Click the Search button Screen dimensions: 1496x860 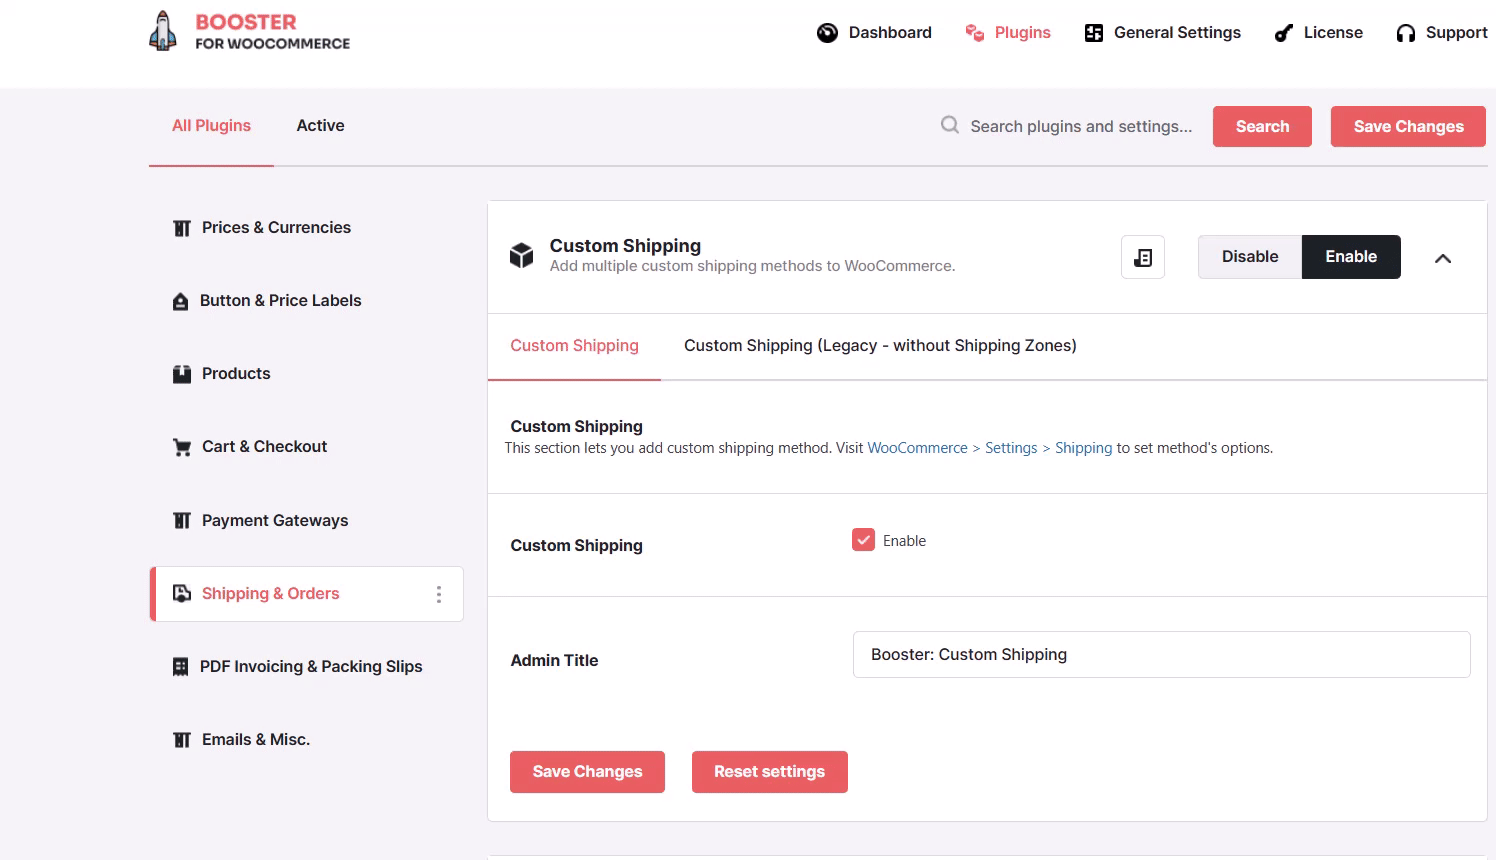point(1262,127)
